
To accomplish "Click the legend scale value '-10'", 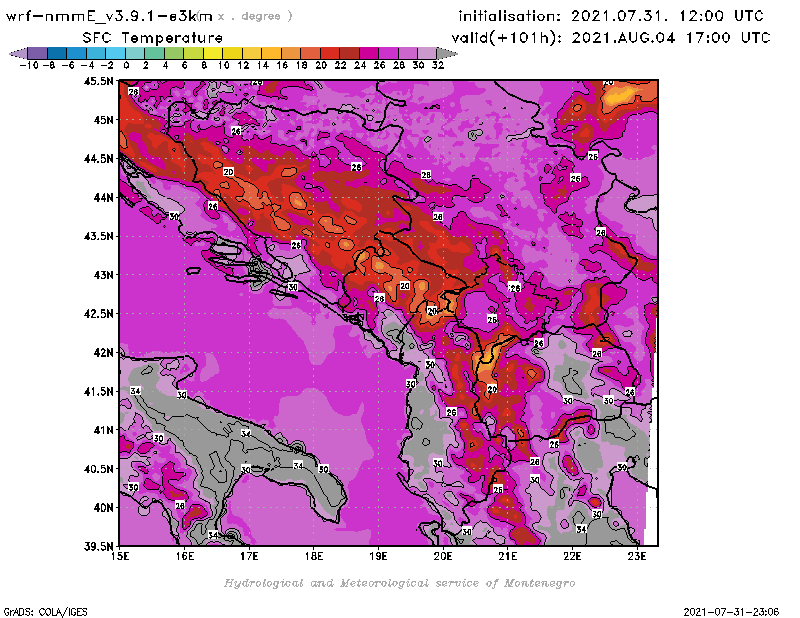I will click(x=29, y=65).
